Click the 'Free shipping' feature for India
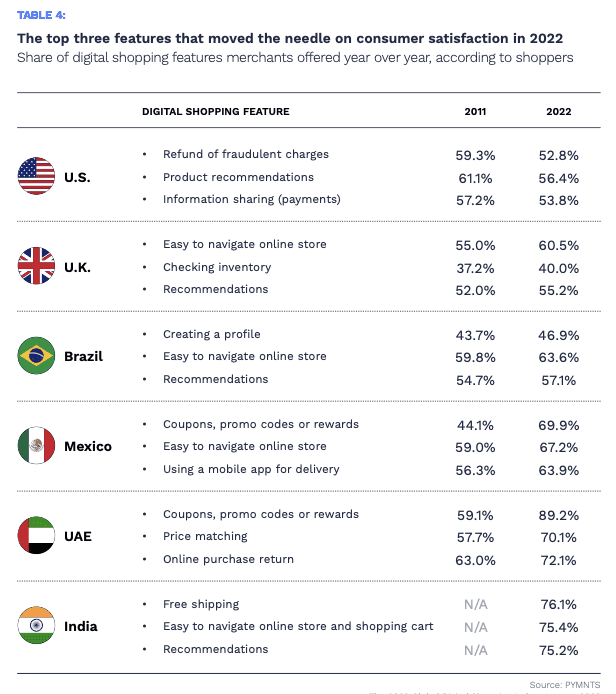The image size is (616, 694). (201, 604)
